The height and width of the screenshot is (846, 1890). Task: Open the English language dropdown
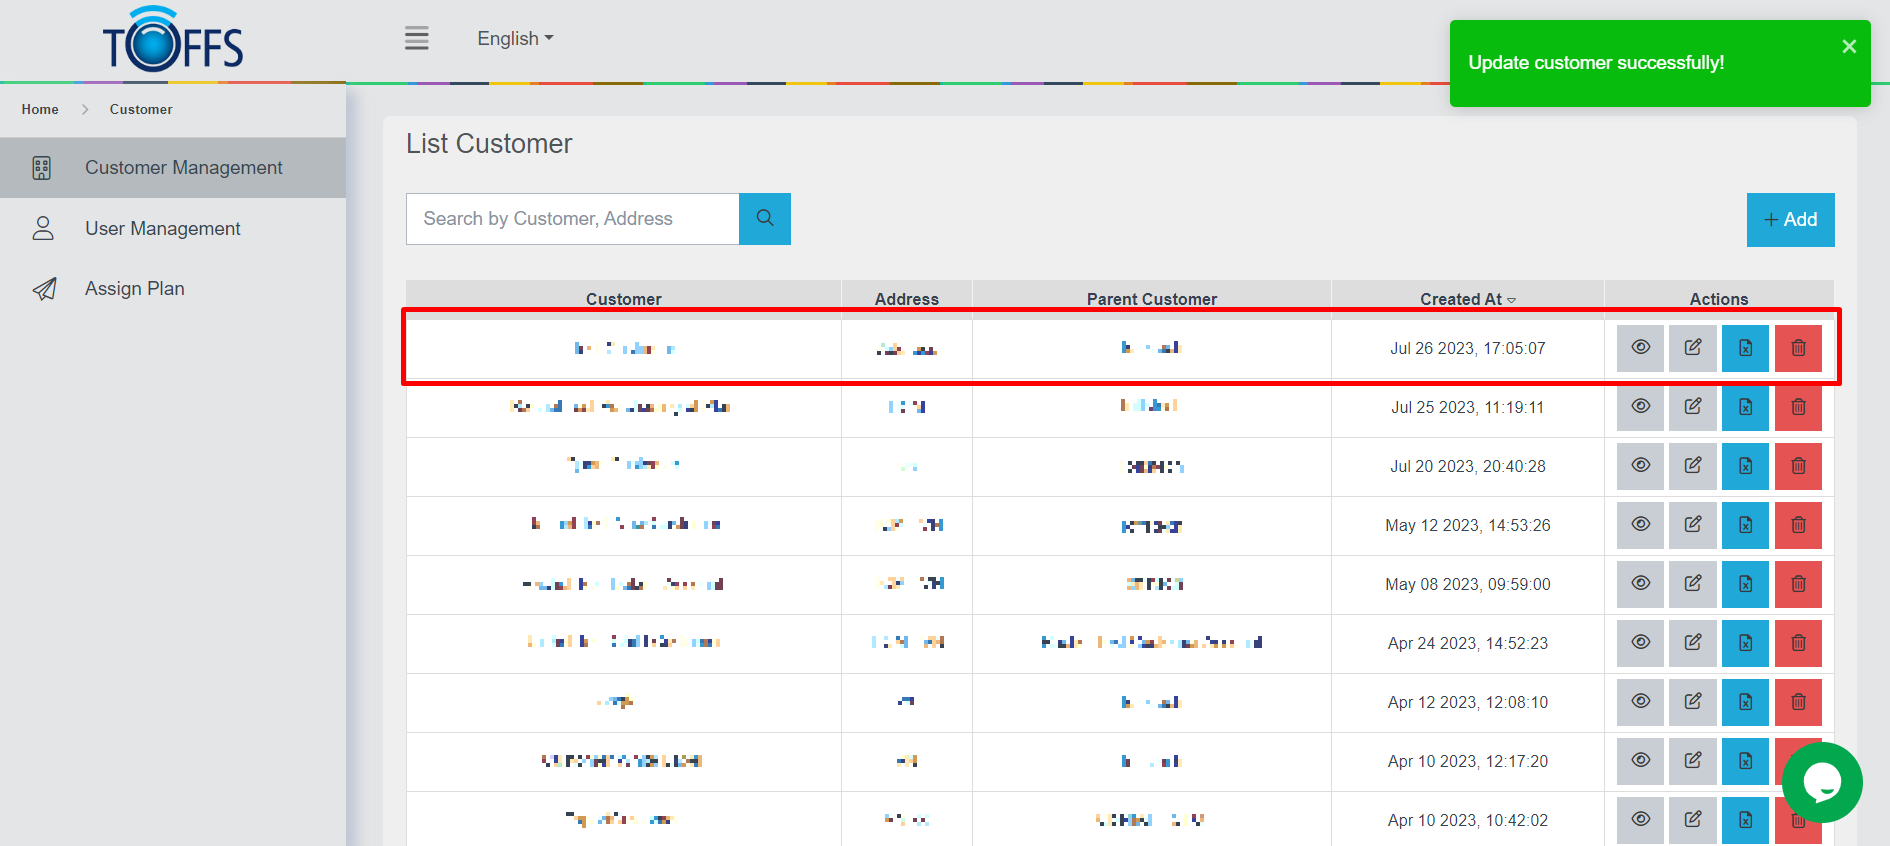pyautogui.click(x=515, y=39)
